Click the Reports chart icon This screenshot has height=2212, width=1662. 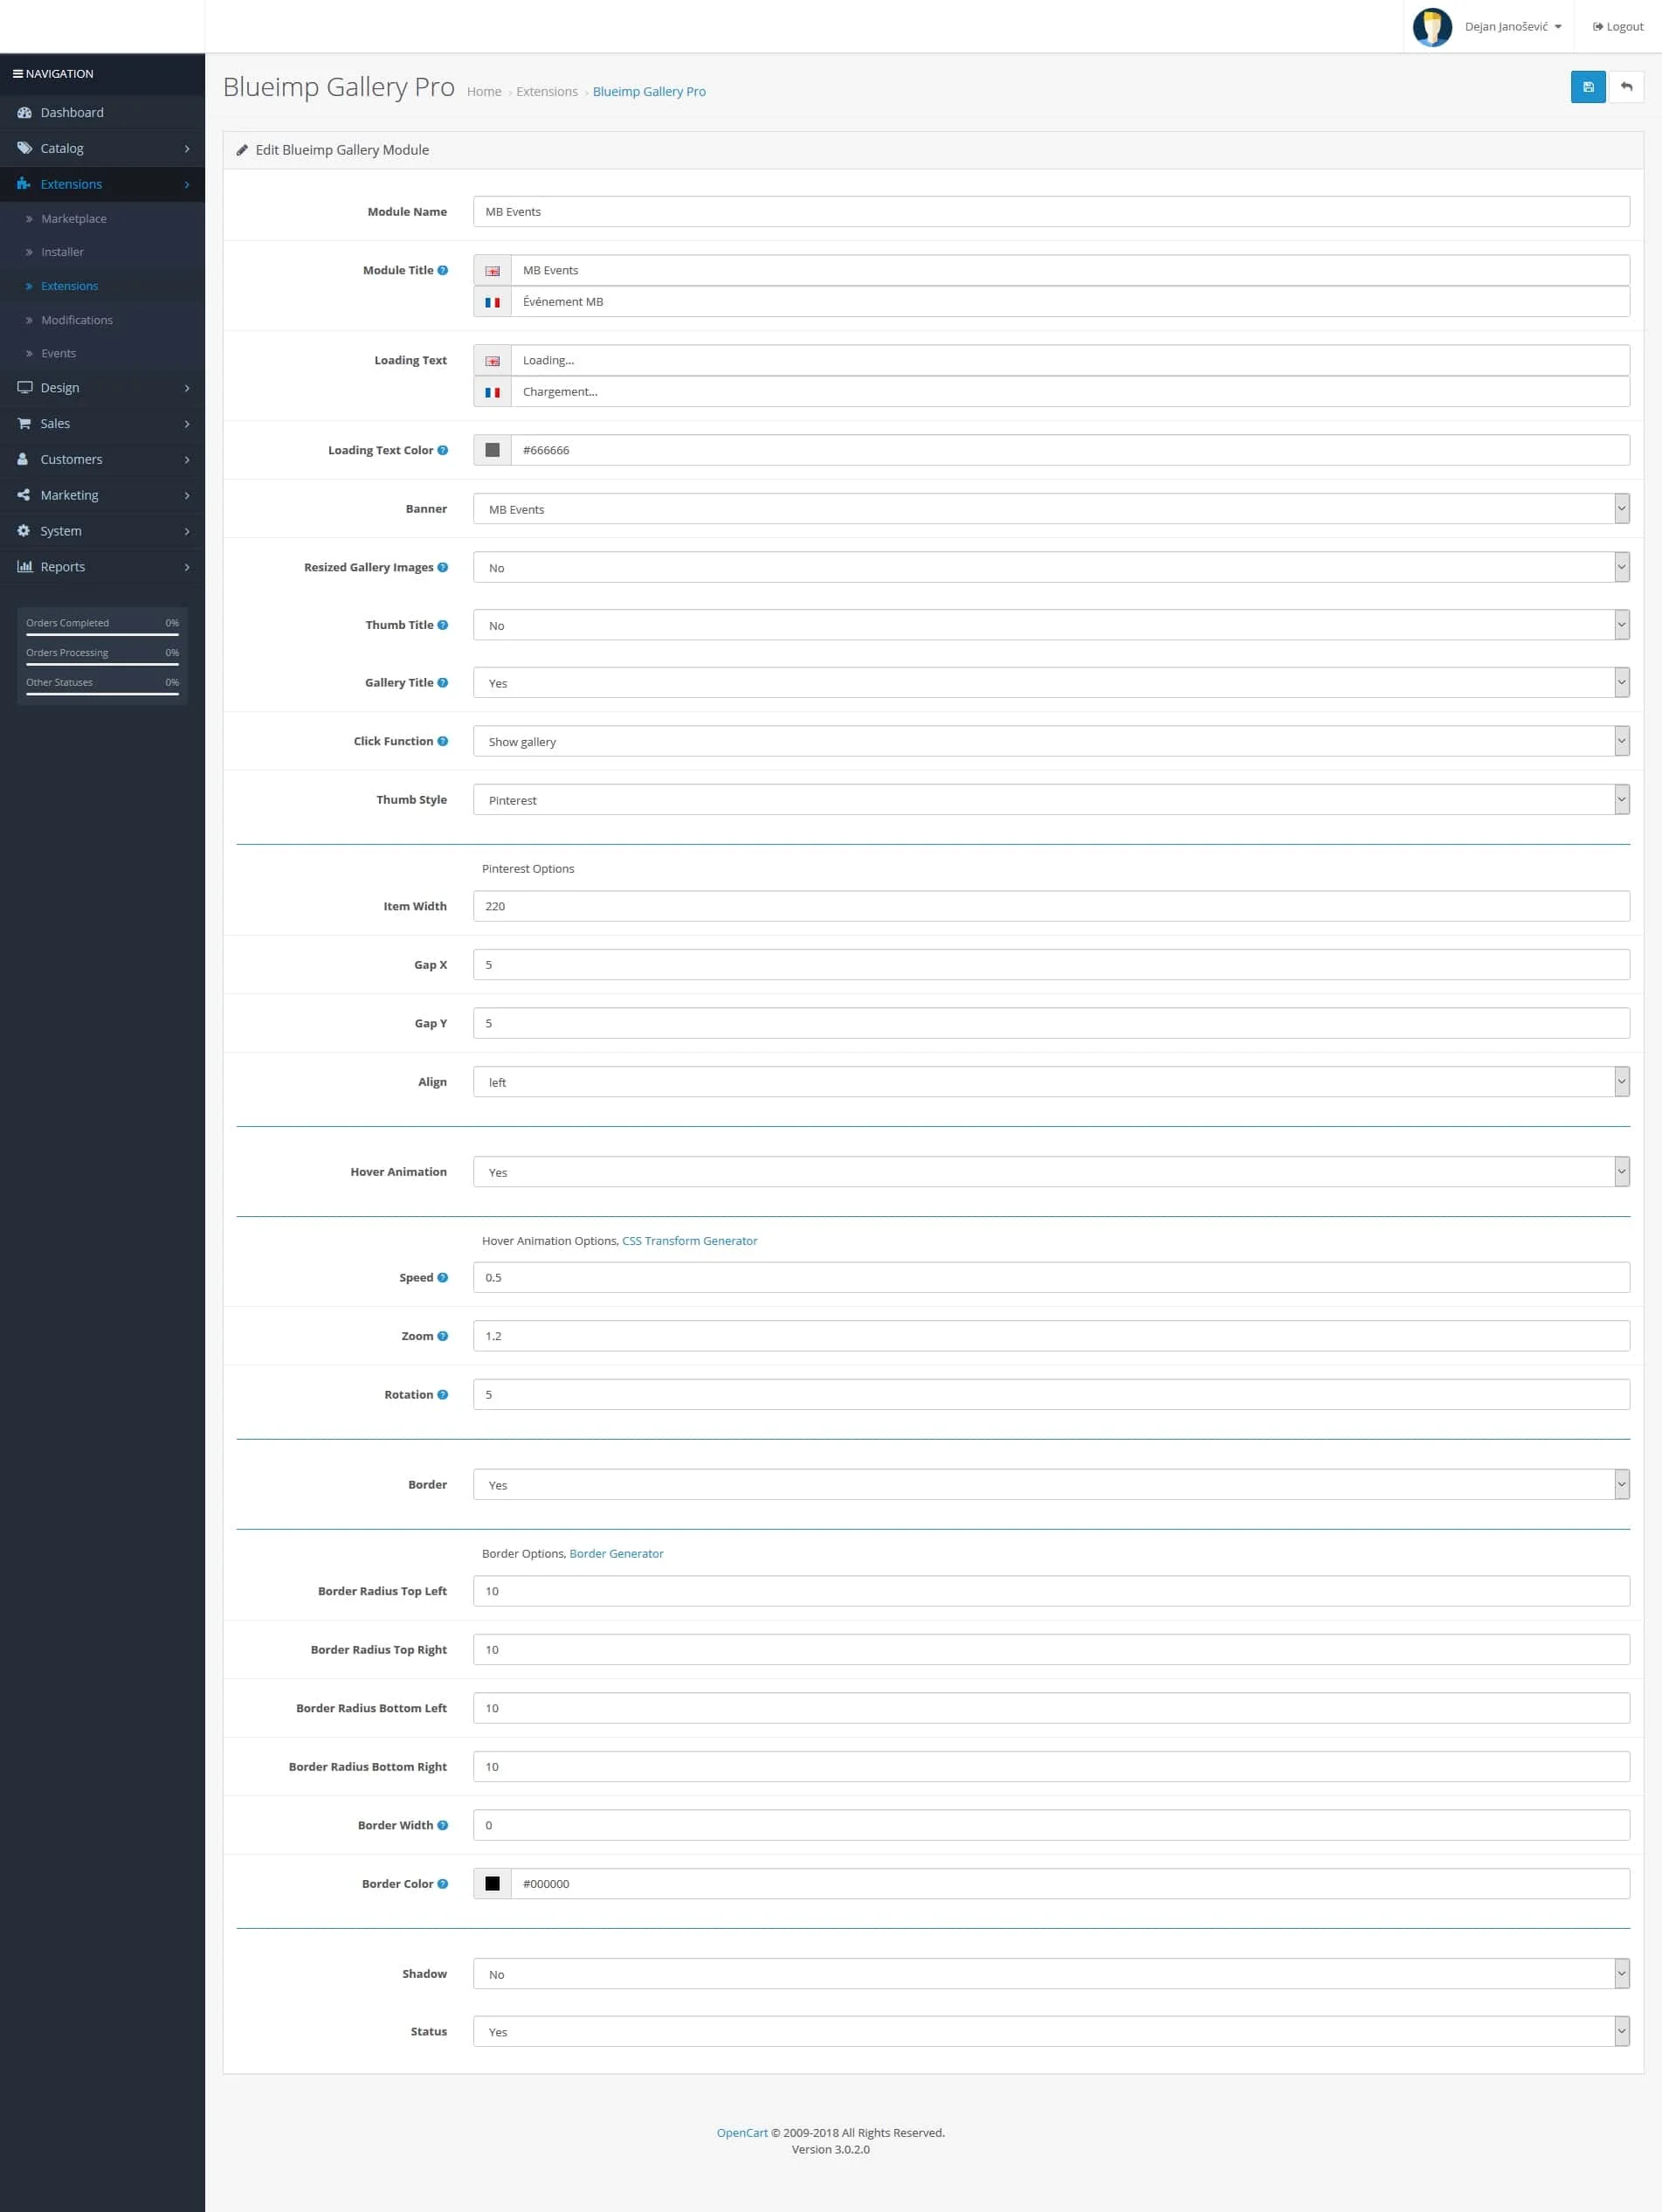[24, 567]
